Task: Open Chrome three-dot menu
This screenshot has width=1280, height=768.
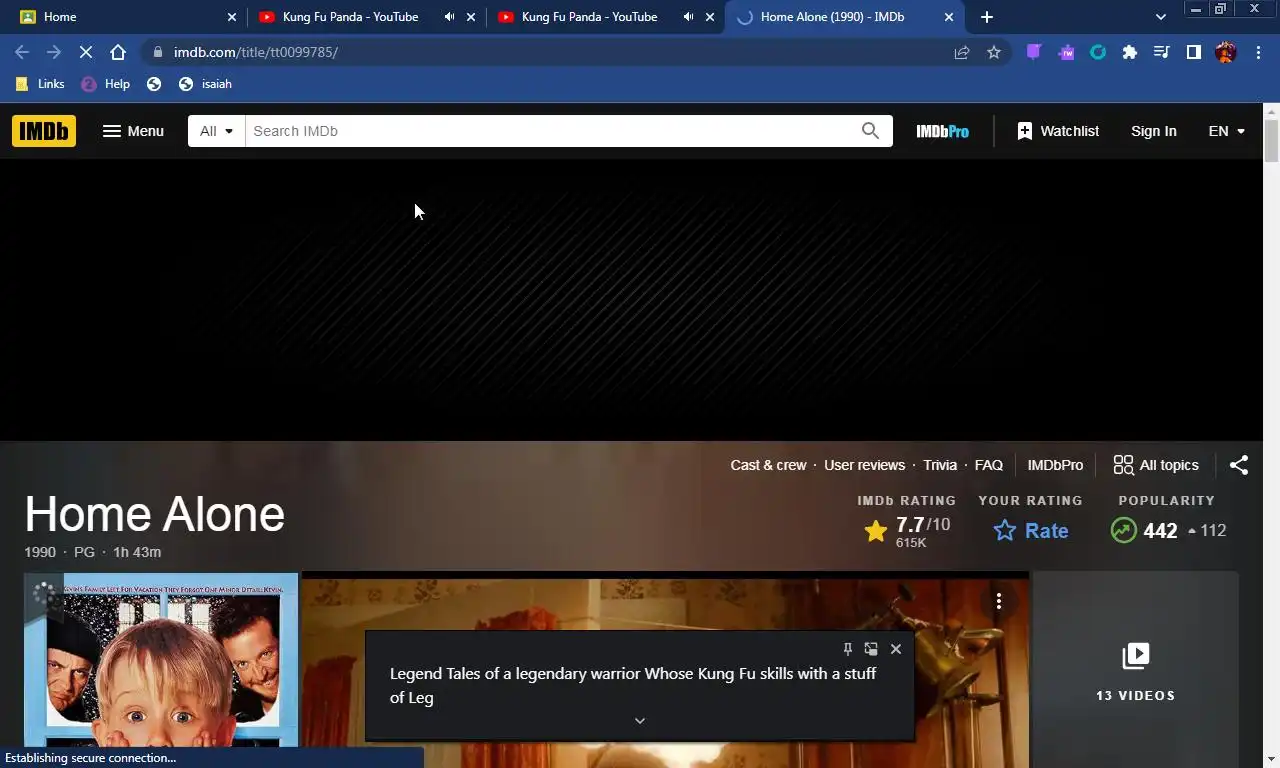Action: (1258, 52)
